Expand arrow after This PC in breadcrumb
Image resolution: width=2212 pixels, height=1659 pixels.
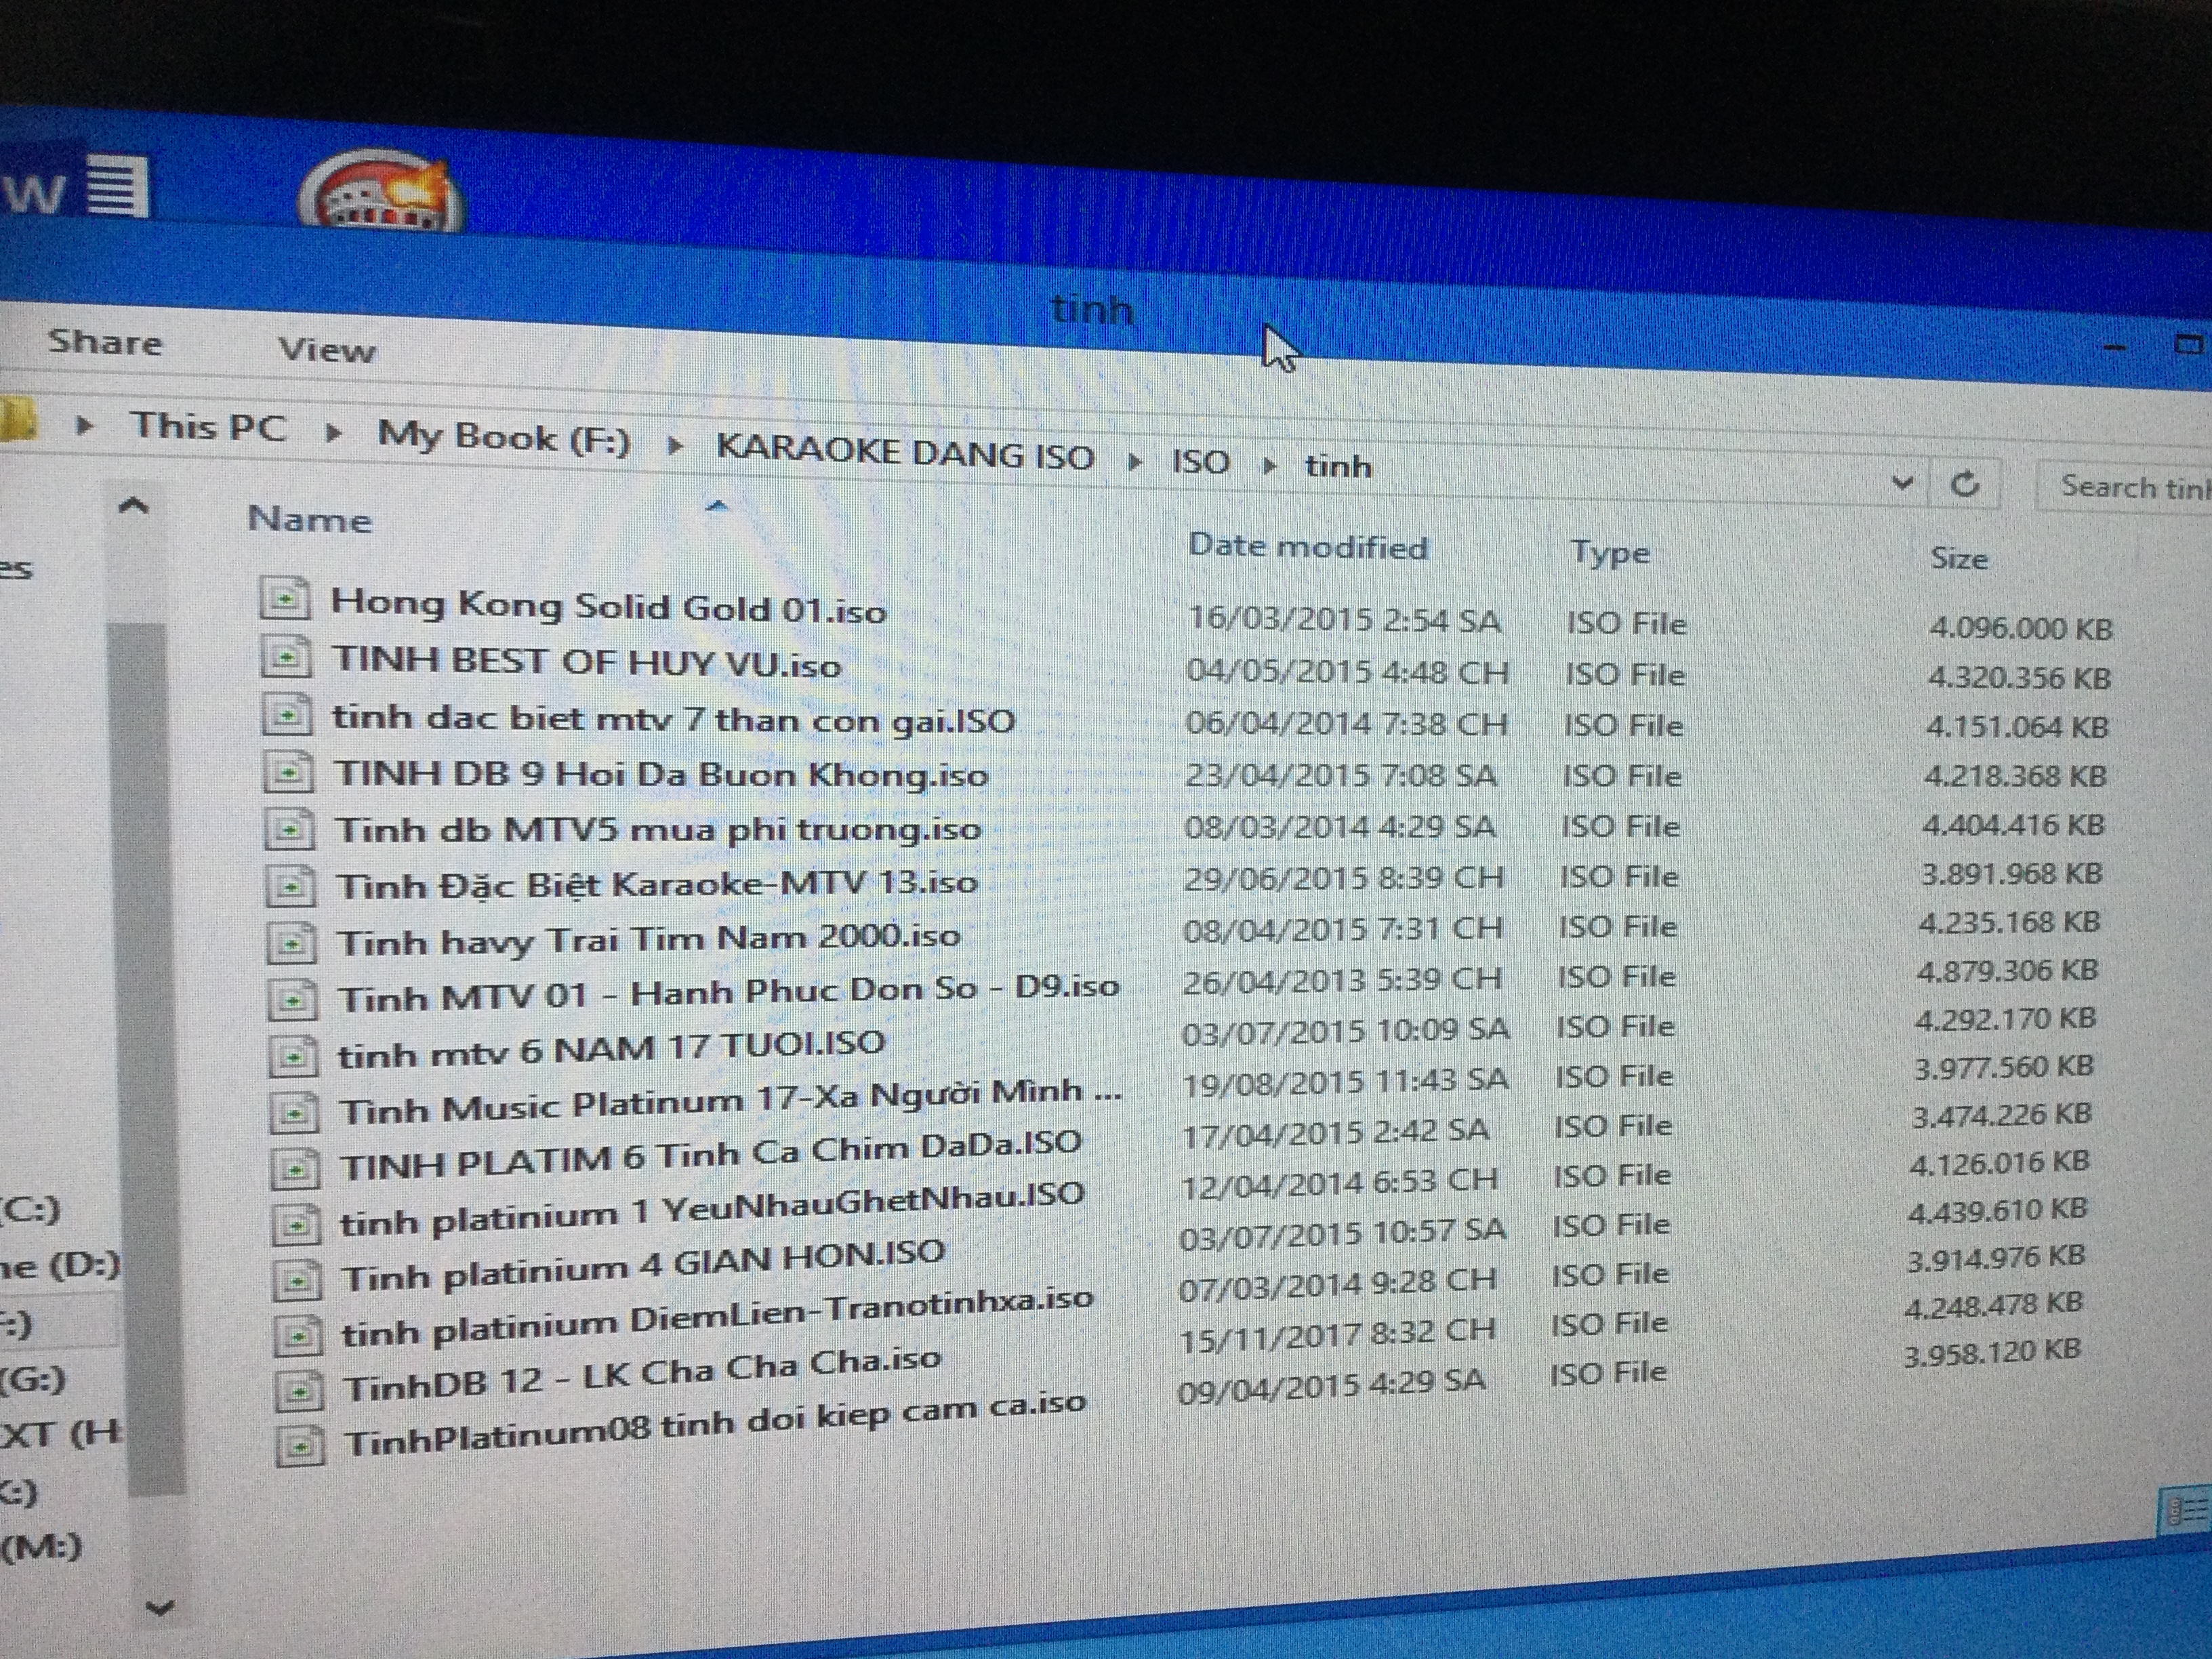(x=334, y=432)
